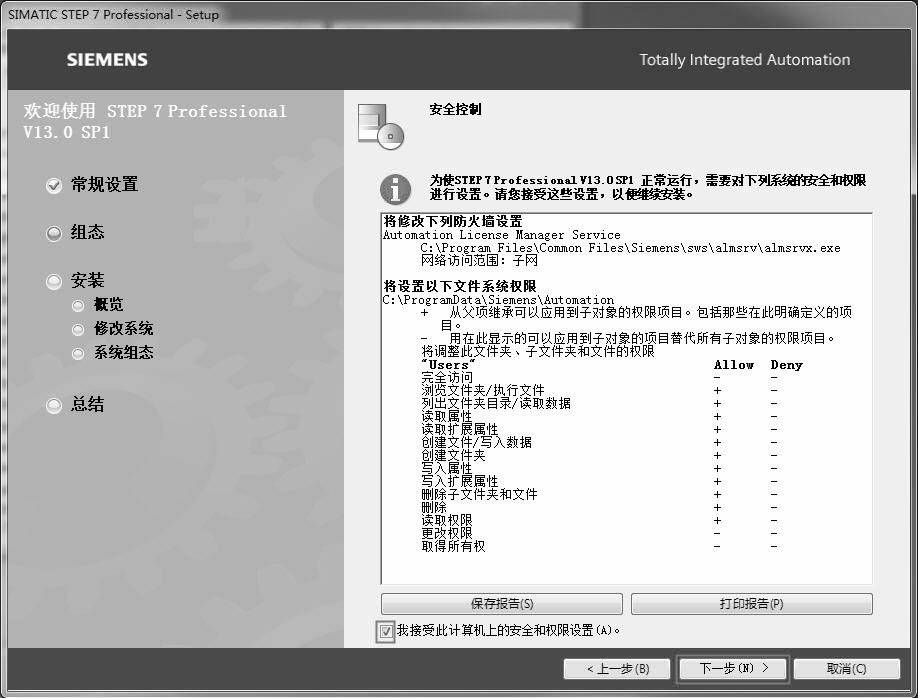918x698 pixels.
Task: Click the almsrvx.exe file path line
Action: click(x=631, y=248)
